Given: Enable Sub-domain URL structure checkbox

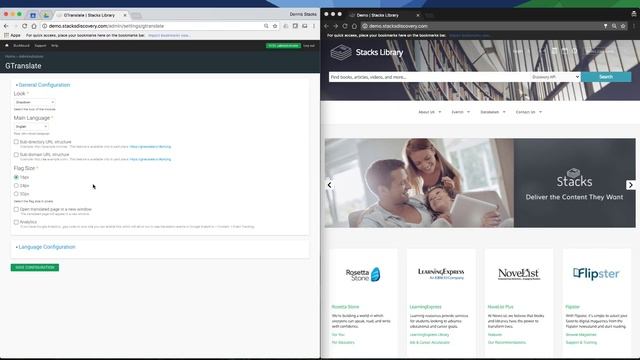Looking at the screenshot, I should (x=16, y=155).
